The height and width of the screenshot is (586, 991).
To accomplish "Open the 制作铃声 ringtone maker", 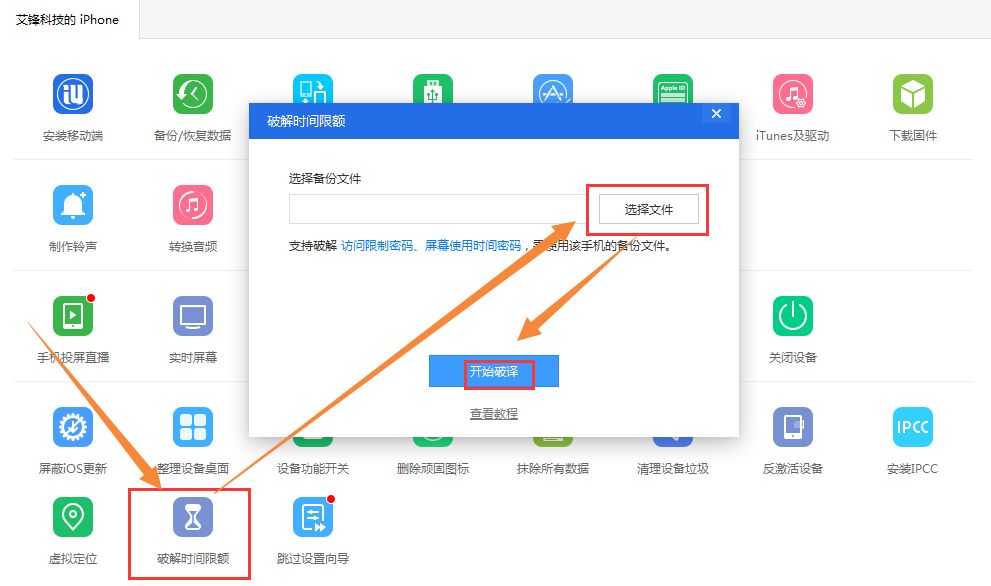I will 71,215.
